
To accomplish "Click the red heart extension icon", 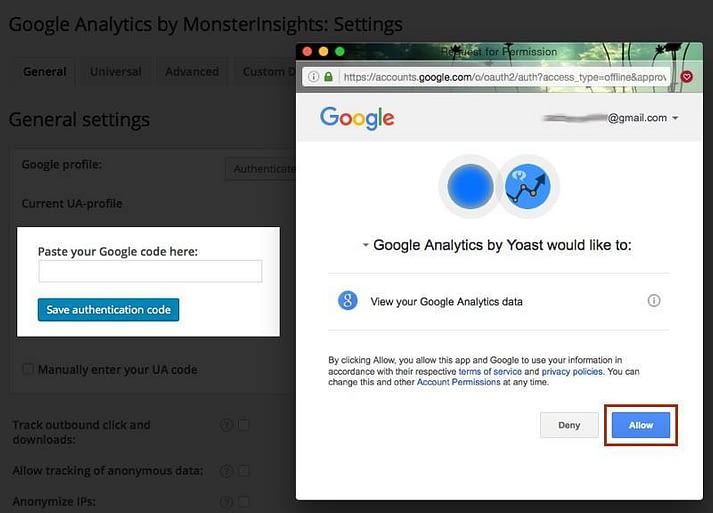I will [687, 77].
